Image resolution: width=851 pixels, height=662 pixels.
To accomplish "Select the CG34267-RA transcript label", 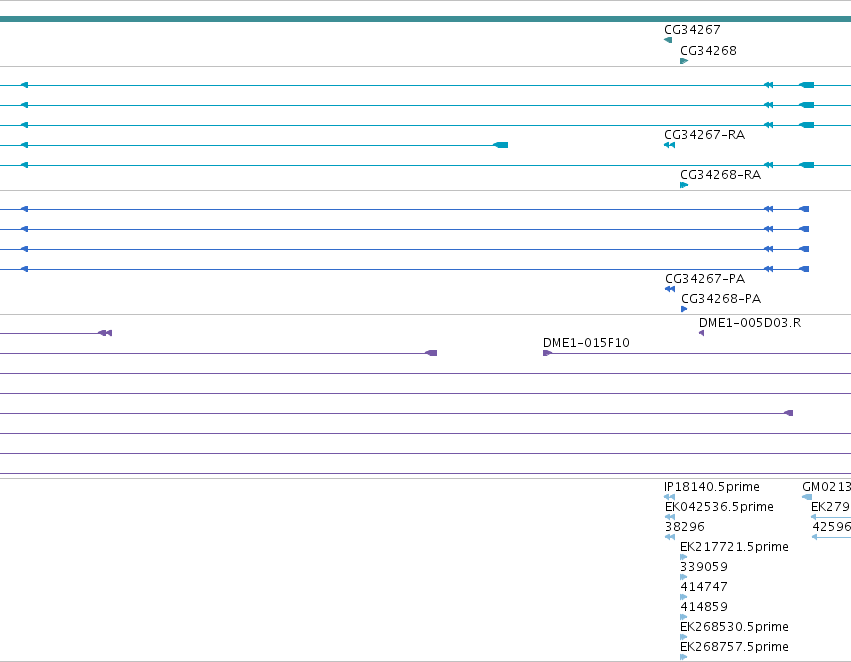I will click(704, 135).
